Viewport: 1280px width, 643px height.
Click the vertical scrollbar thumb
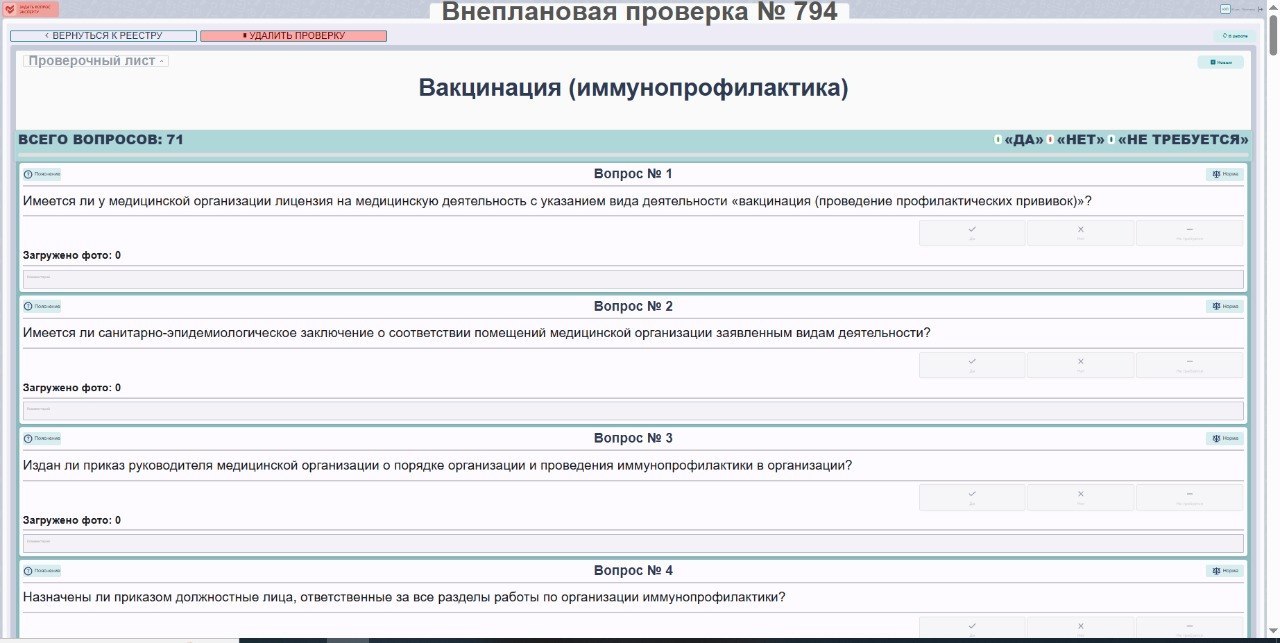click(1273, 34)
